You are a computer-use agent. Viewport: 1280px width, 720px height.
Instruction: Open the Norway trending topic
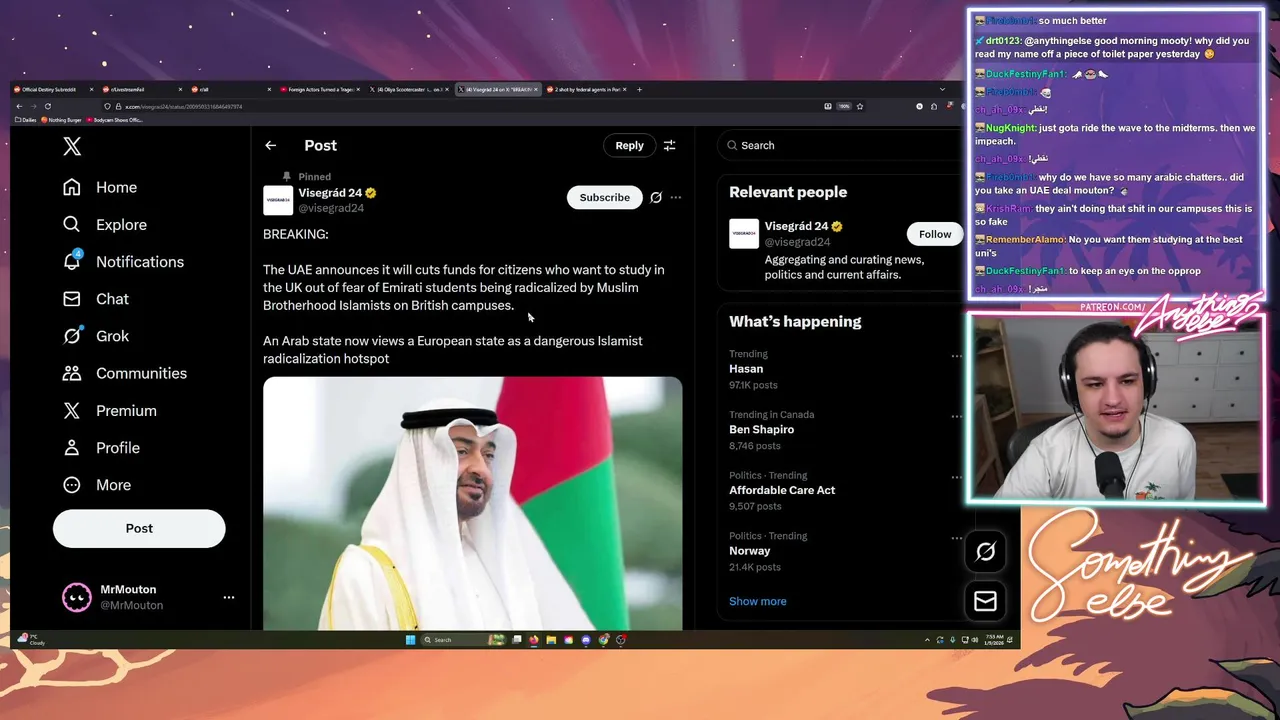pyautogui.click(x=750, y=551)
